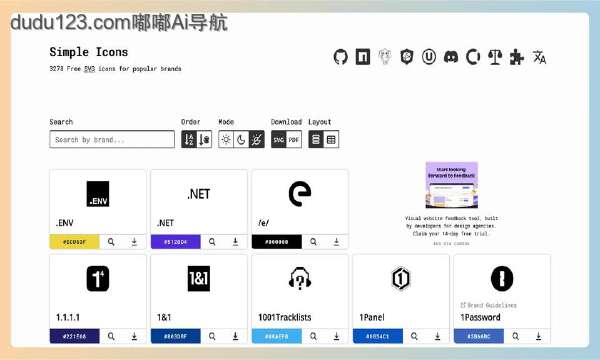Open the Open Collective icon
Screen dimensions: 600x360
(473, 57)
